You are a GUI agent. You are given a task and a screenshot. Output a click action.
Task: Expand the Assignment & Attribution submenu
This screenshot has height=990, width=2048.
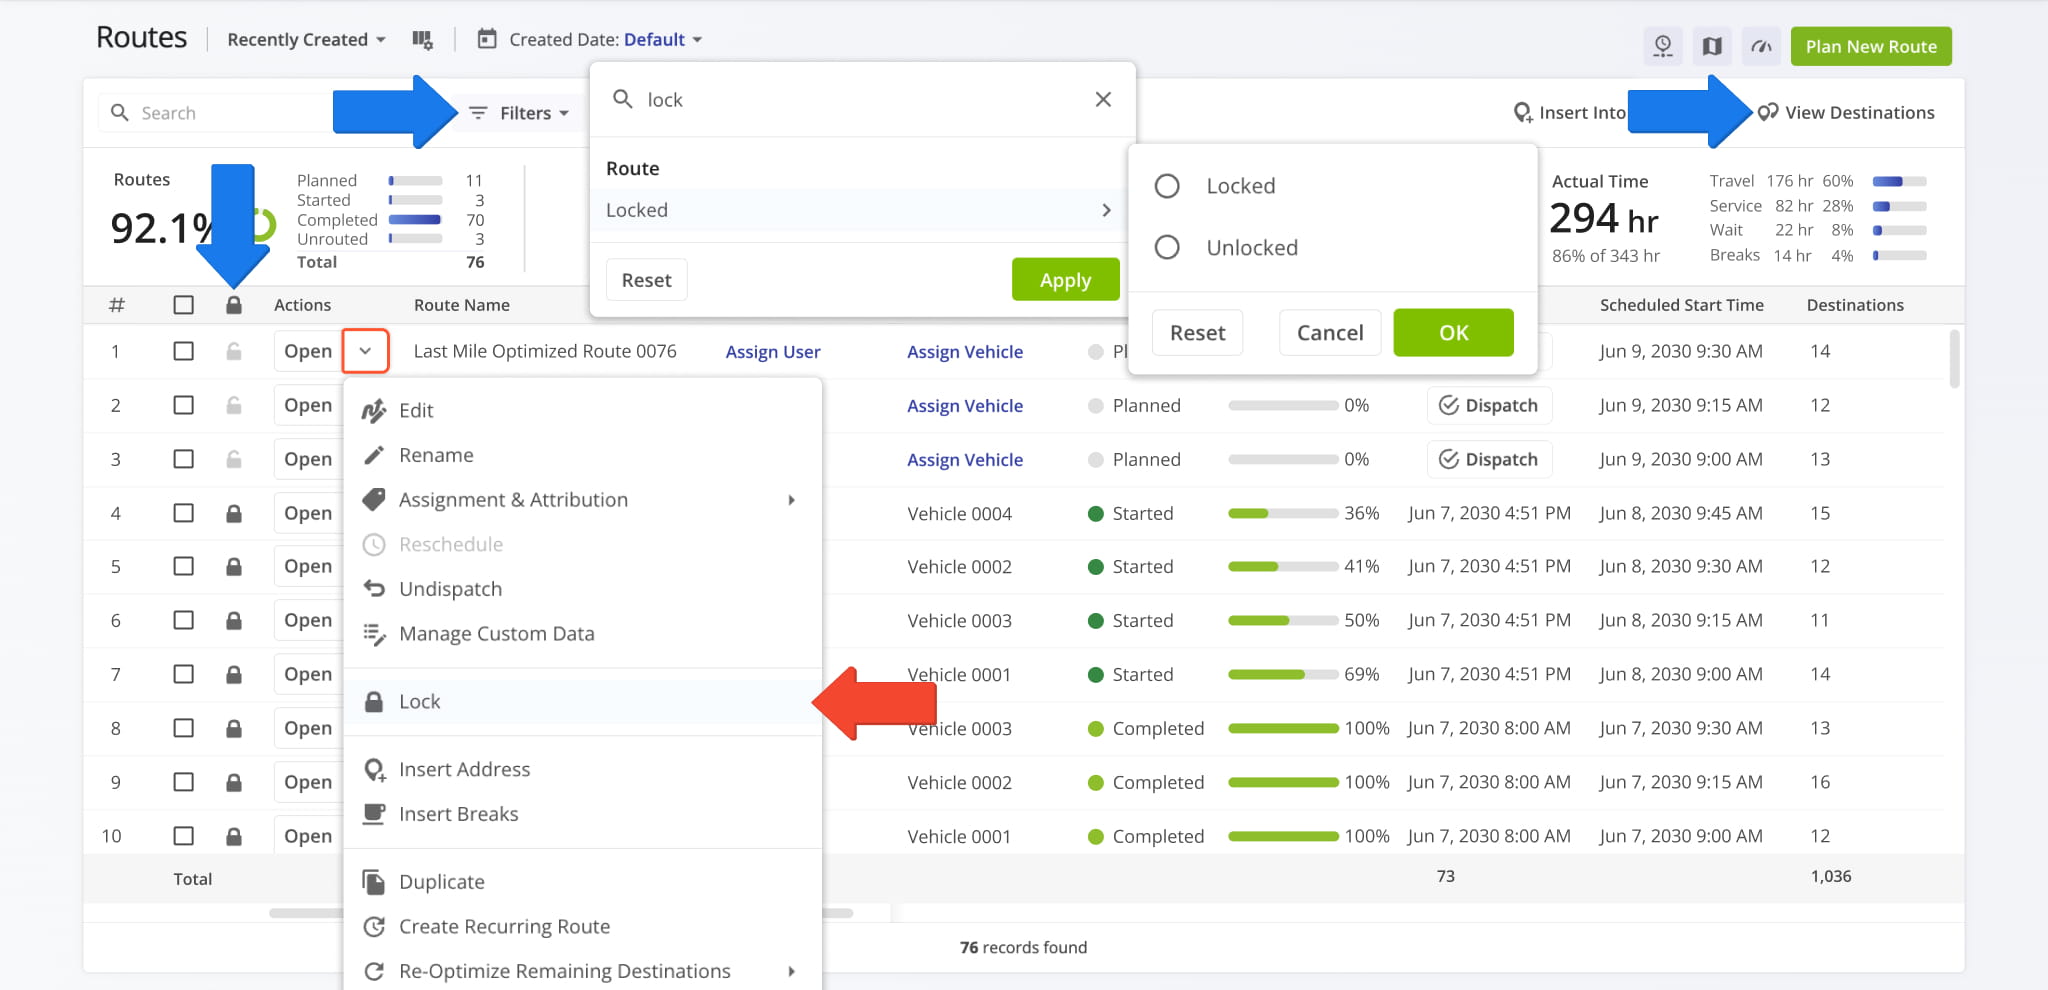point(791,500)
